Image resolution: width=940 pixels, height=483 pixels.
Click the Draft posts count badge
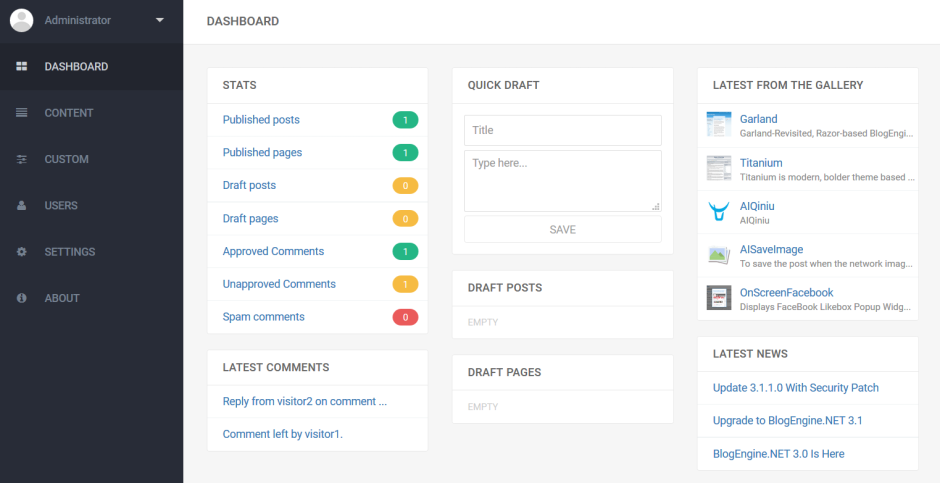tap(405, 186)
